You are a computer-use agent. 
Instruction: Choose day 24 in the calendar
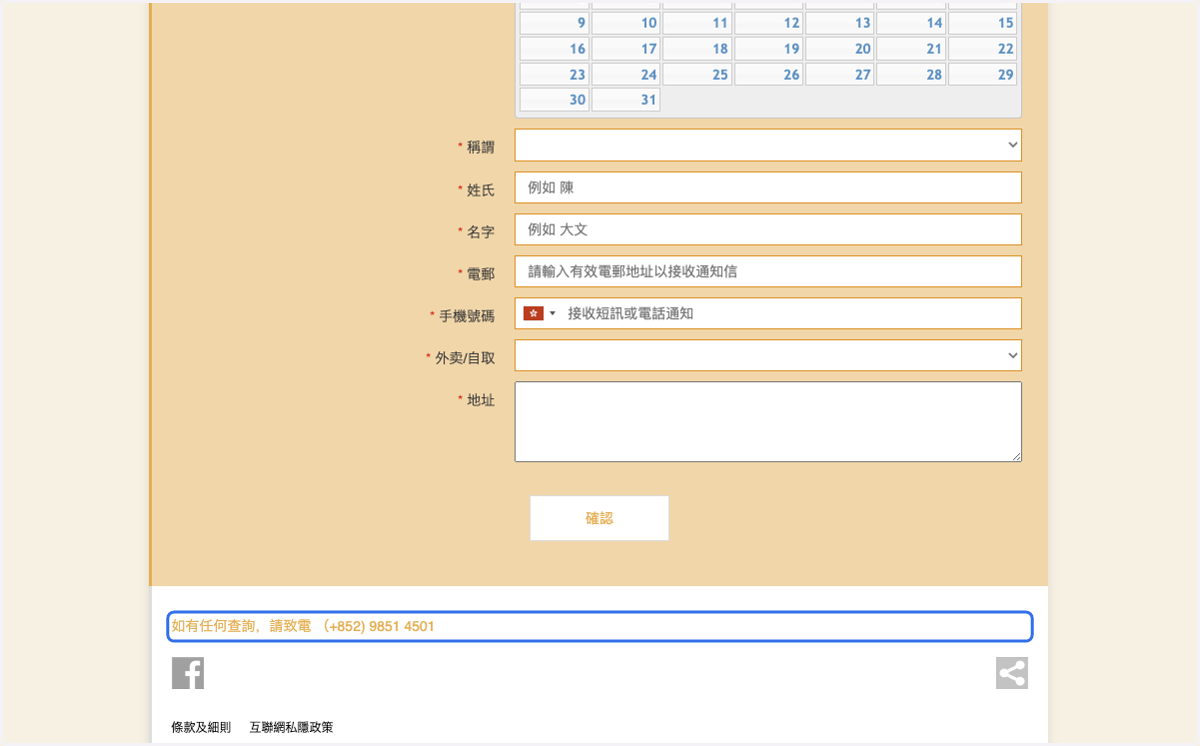point(625,75)
